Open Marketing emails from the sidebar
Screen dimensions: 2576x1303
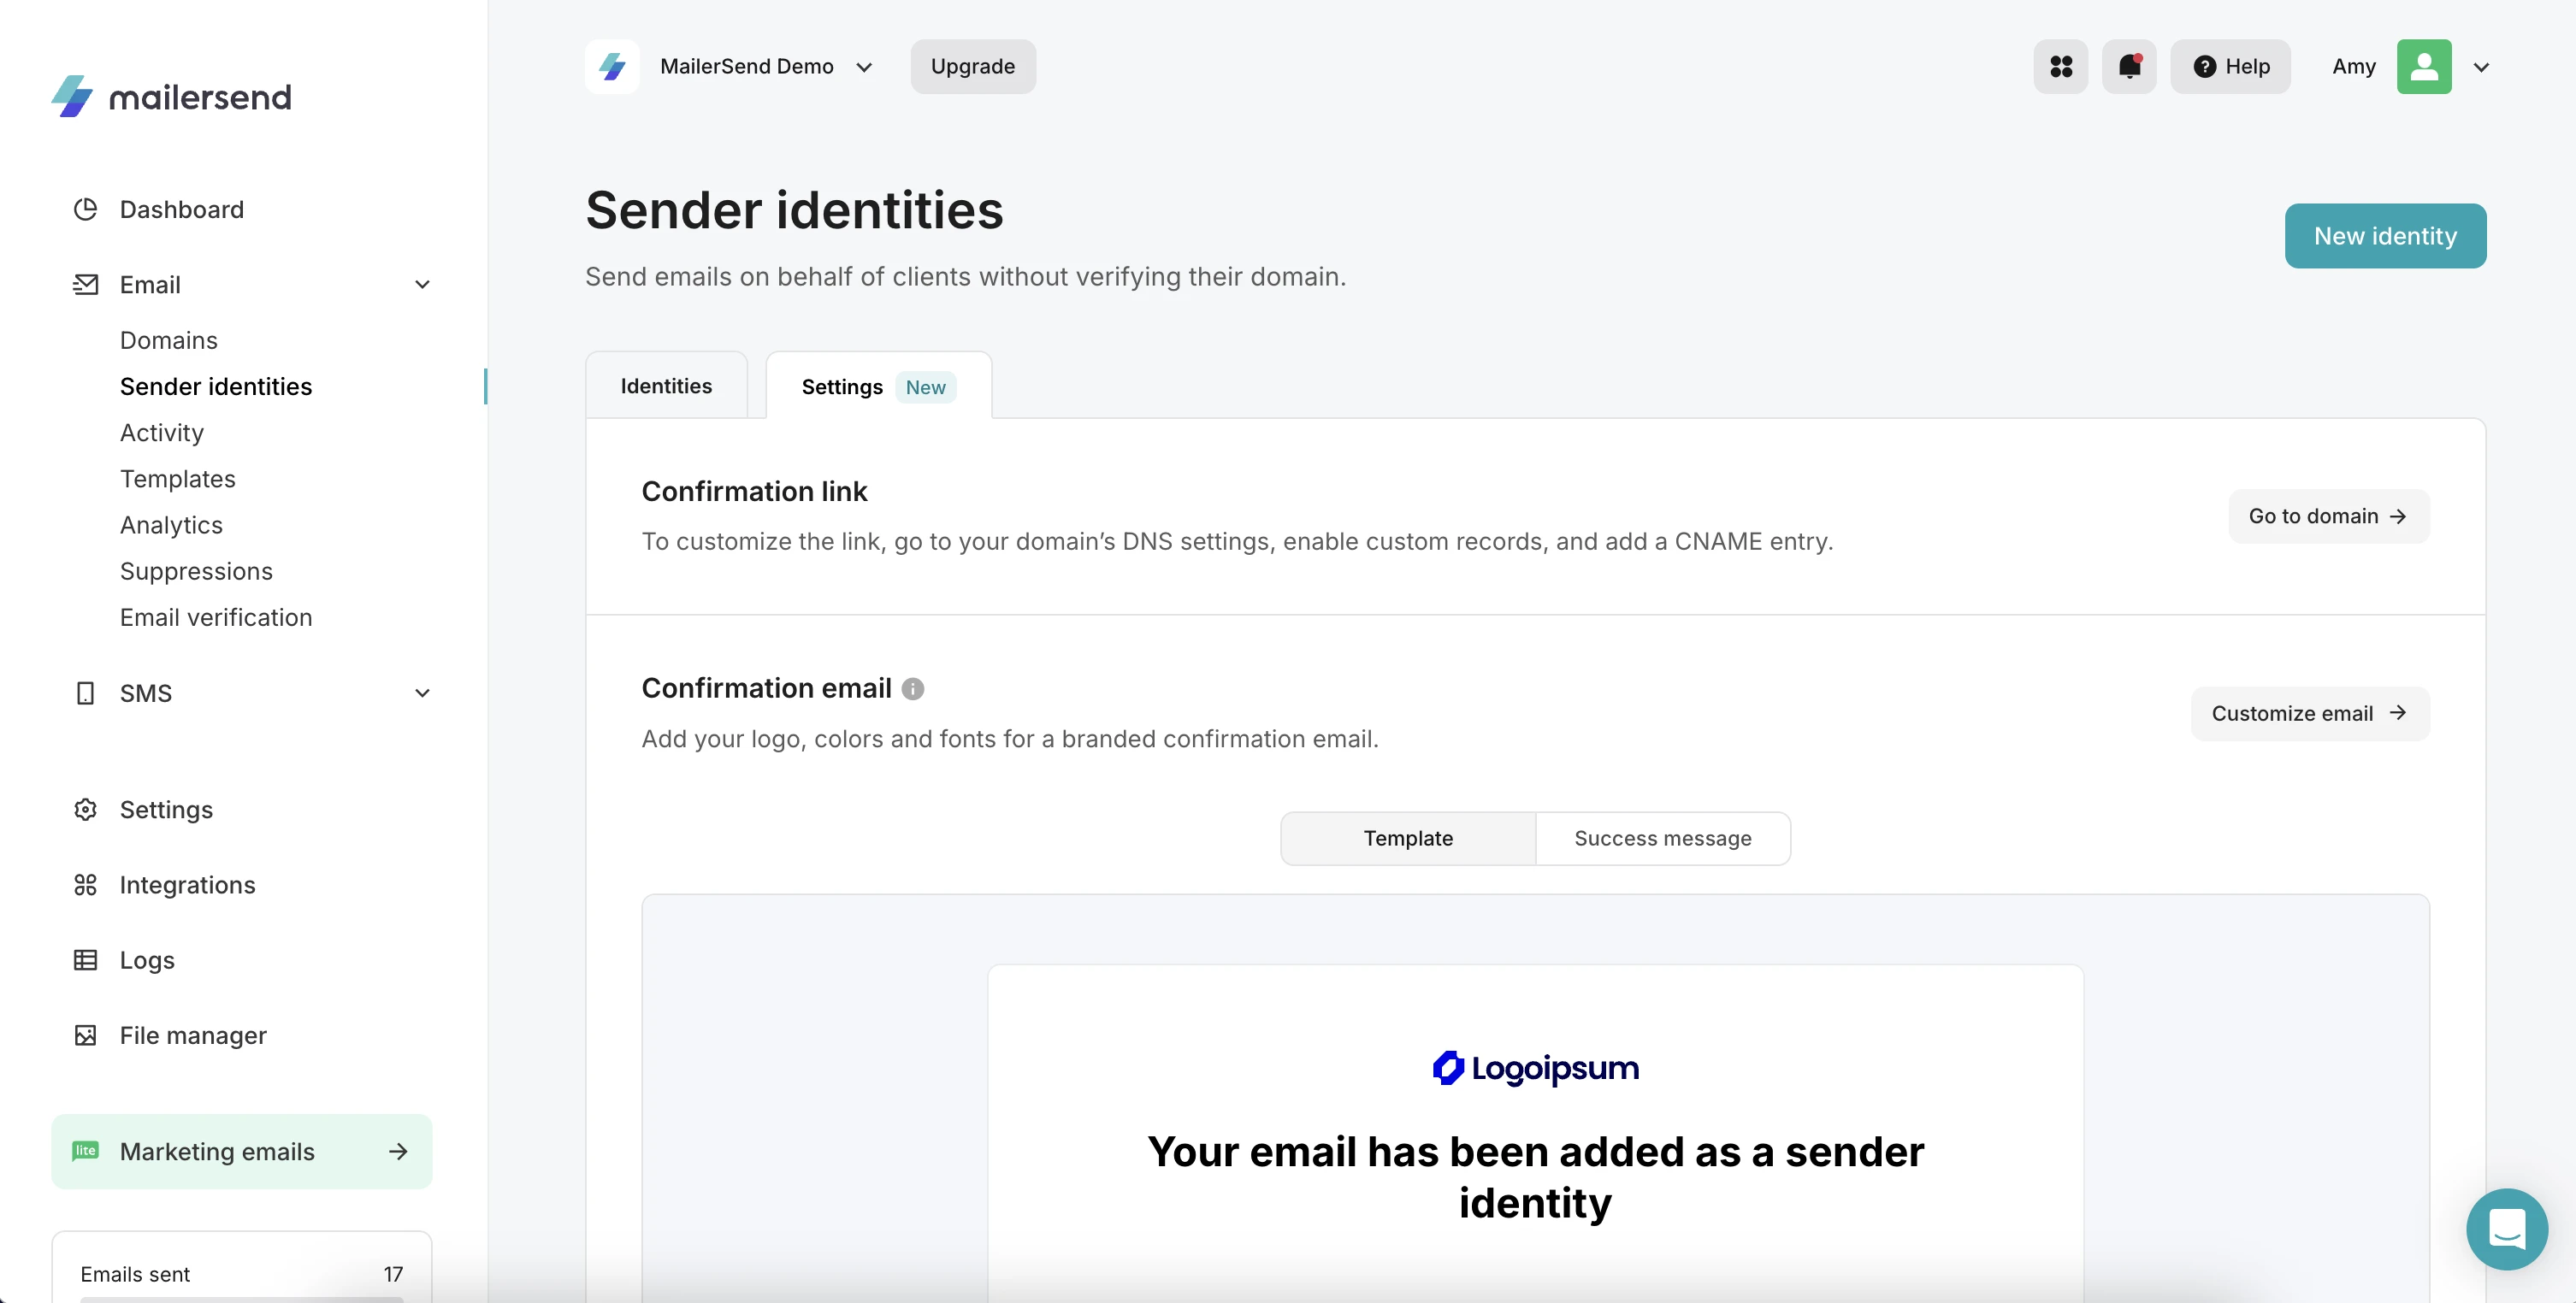coord(216,1151)
